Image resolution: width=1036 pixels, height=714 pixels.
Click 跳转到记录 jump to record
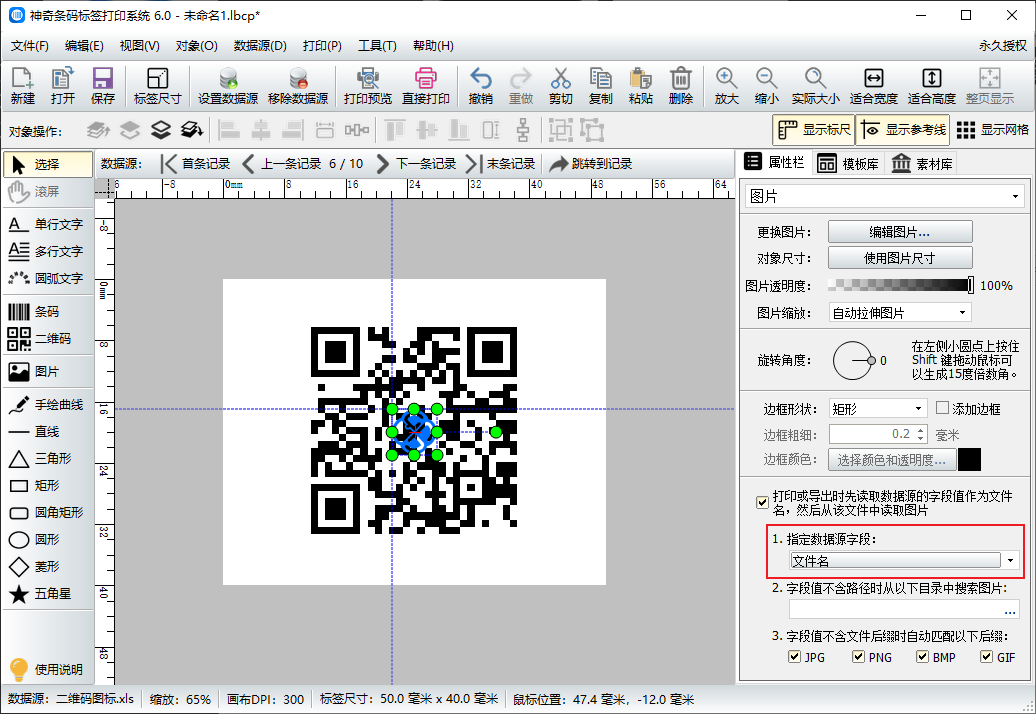coord(591,164)
